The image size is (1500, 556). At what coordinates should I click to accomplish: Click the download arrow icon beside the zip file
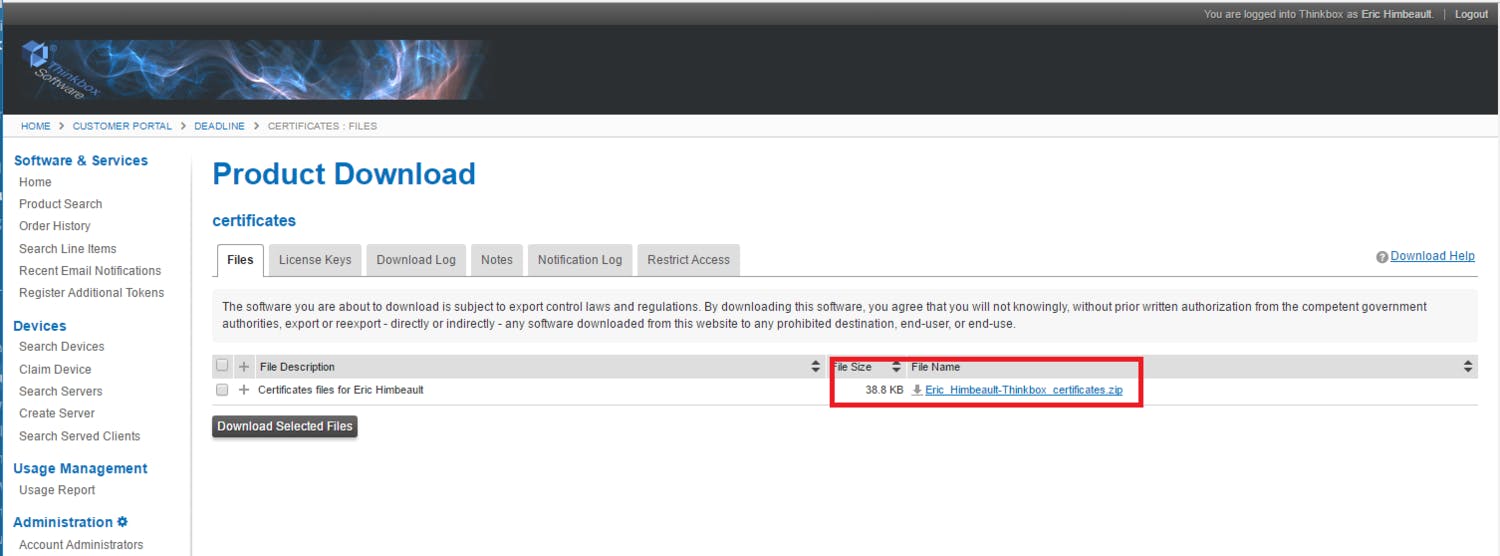(x=917, y=390)
